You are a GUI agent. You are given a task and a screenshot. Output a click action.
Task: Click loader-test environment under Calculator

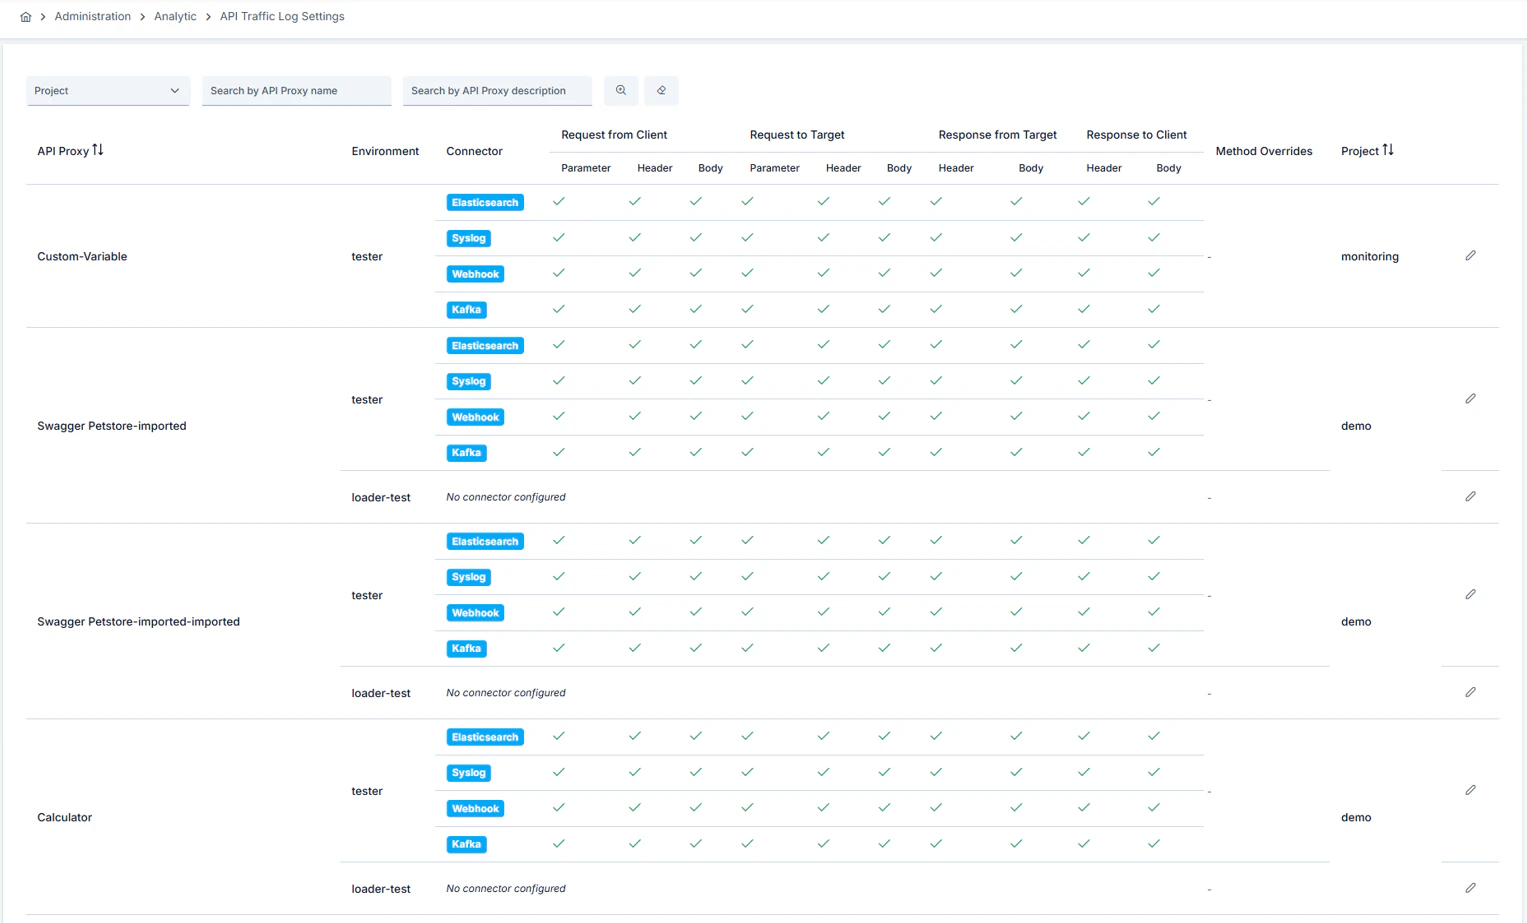pyautogui.click(x=381, y=889)
